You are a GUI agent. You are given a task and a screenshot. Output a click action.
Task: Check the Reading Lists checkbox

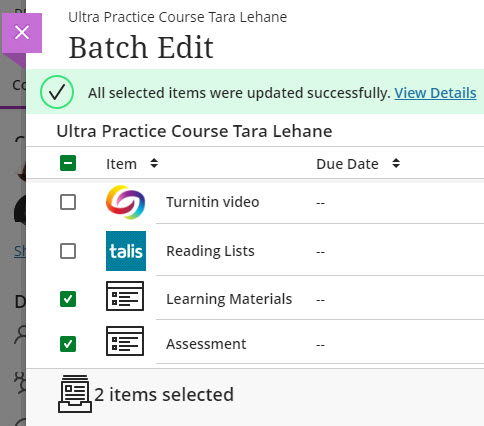coord(68,251)
